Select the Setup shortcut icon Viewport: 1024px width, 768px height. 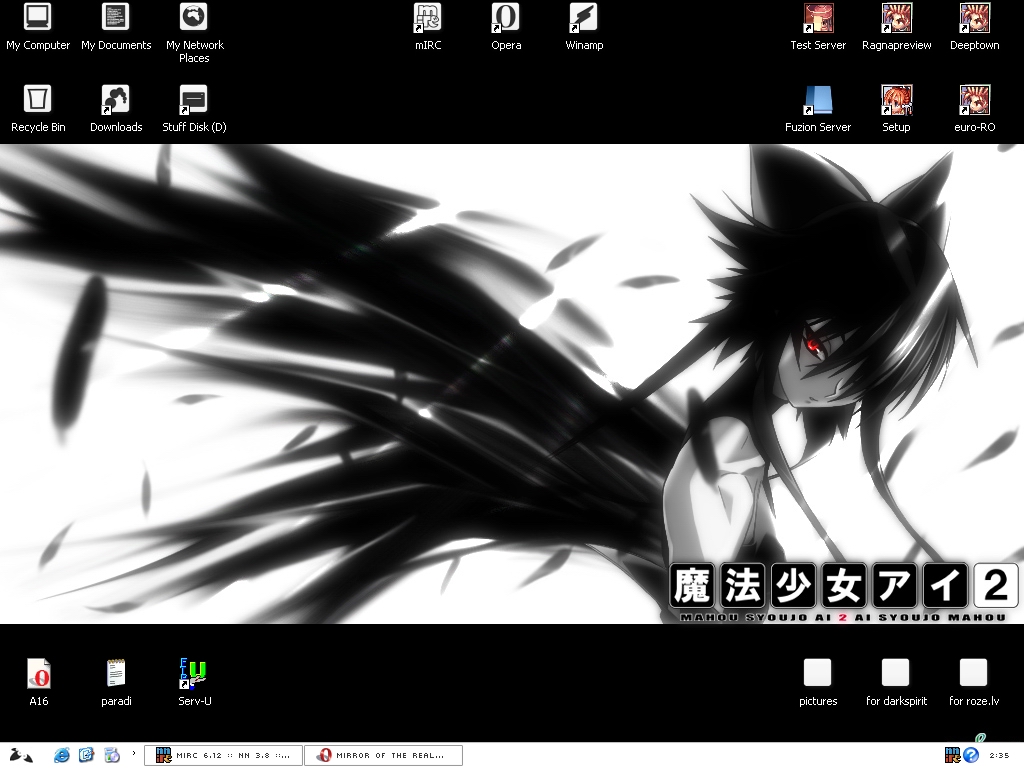pos(896,99)
